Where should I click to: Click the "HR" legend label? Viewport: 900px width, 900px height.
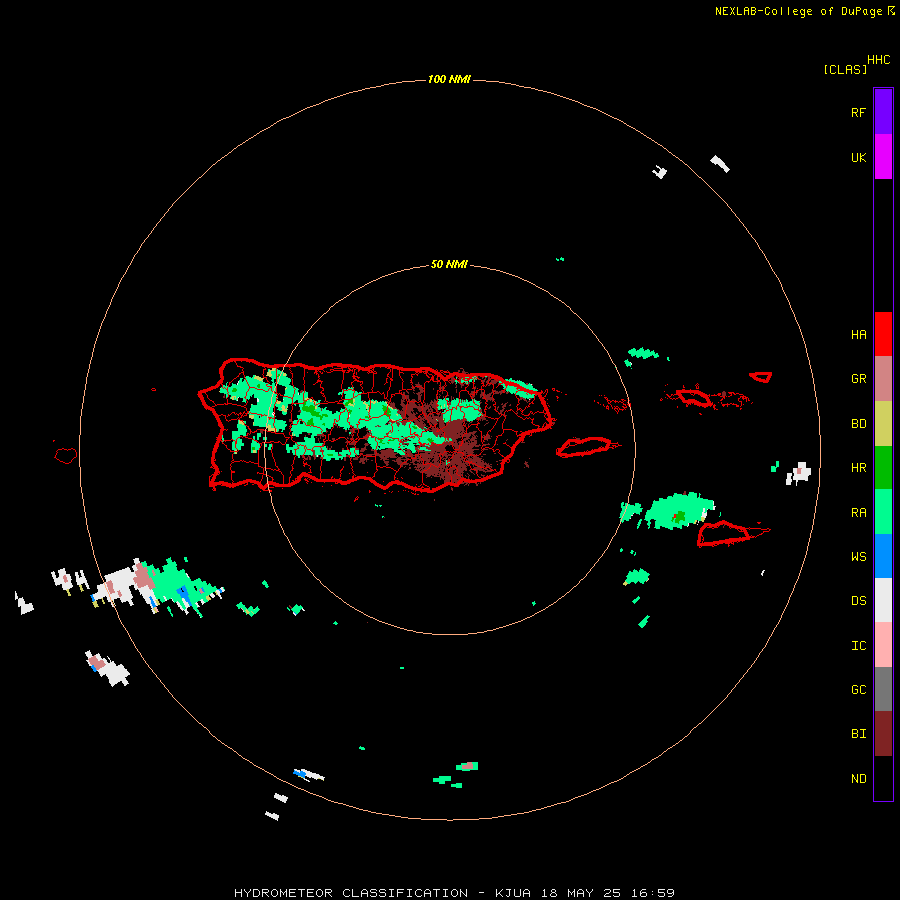[x=858, y=468]
